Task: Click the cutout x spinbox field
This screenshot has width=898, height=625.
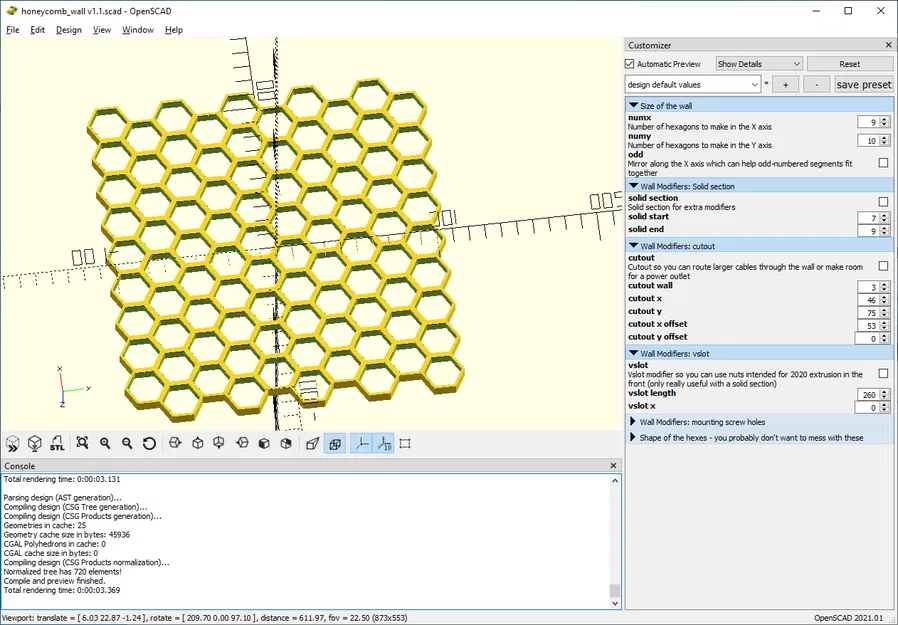Action: [x=870, y=298]
